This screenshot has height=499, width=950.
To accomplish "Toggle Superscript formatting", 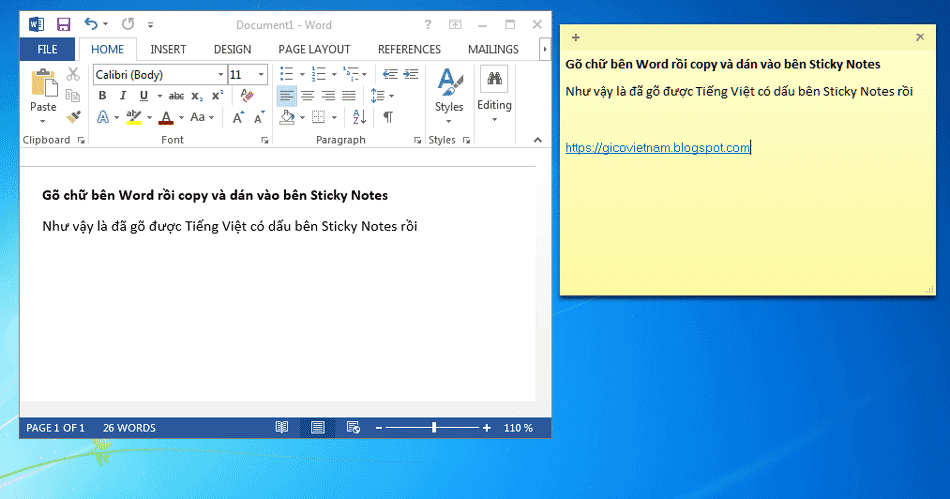I will tap(218, 96).
